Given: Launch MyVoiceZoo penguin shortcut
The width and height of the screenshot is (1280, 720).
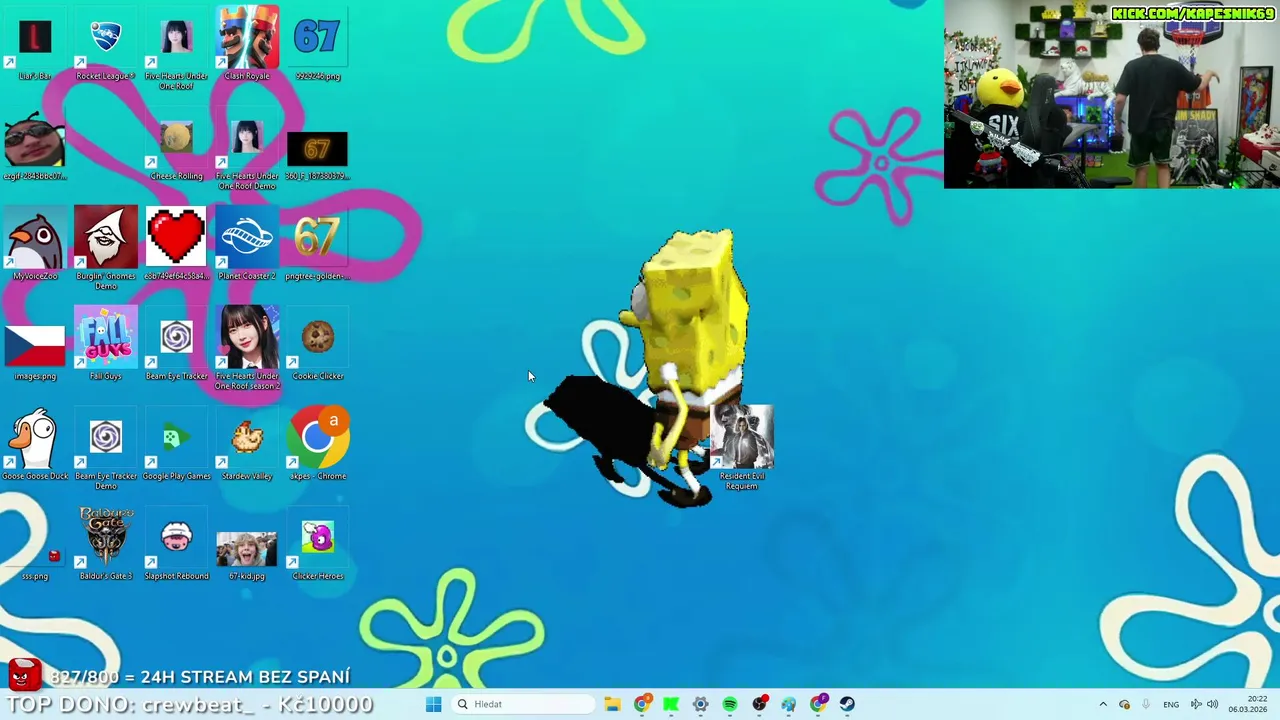Looking at the screenshot, I should click(x=35, y=245).
